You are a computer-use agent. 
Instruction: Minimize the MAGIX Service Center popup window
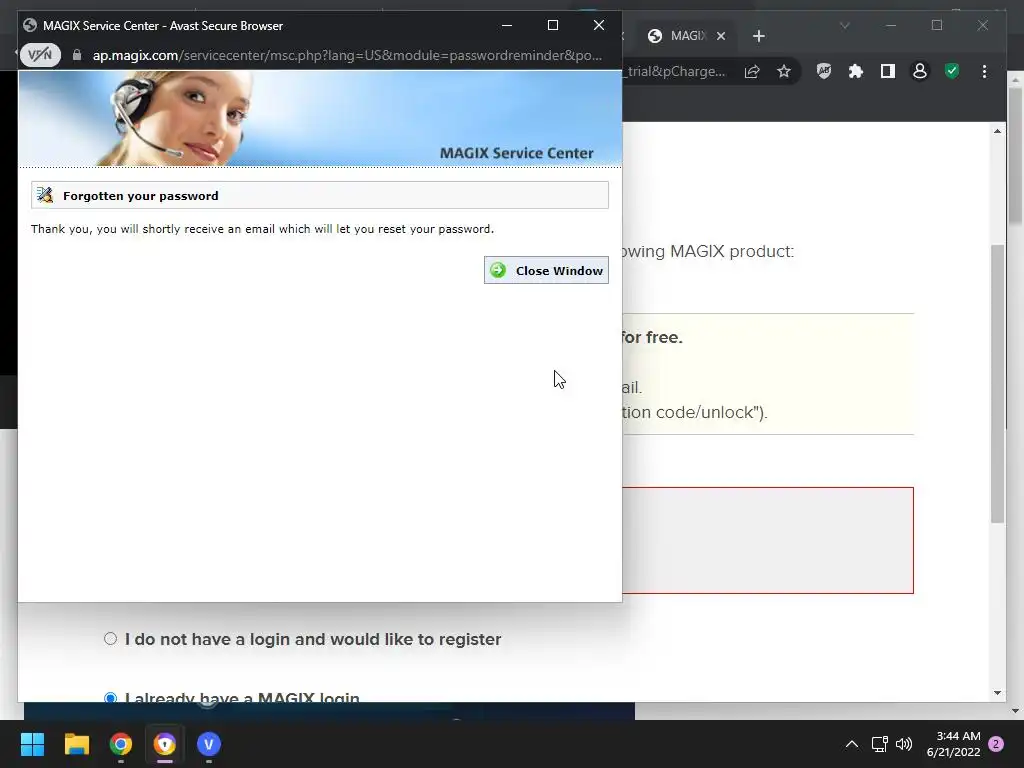pyautogui.click(x=507, y=25)
